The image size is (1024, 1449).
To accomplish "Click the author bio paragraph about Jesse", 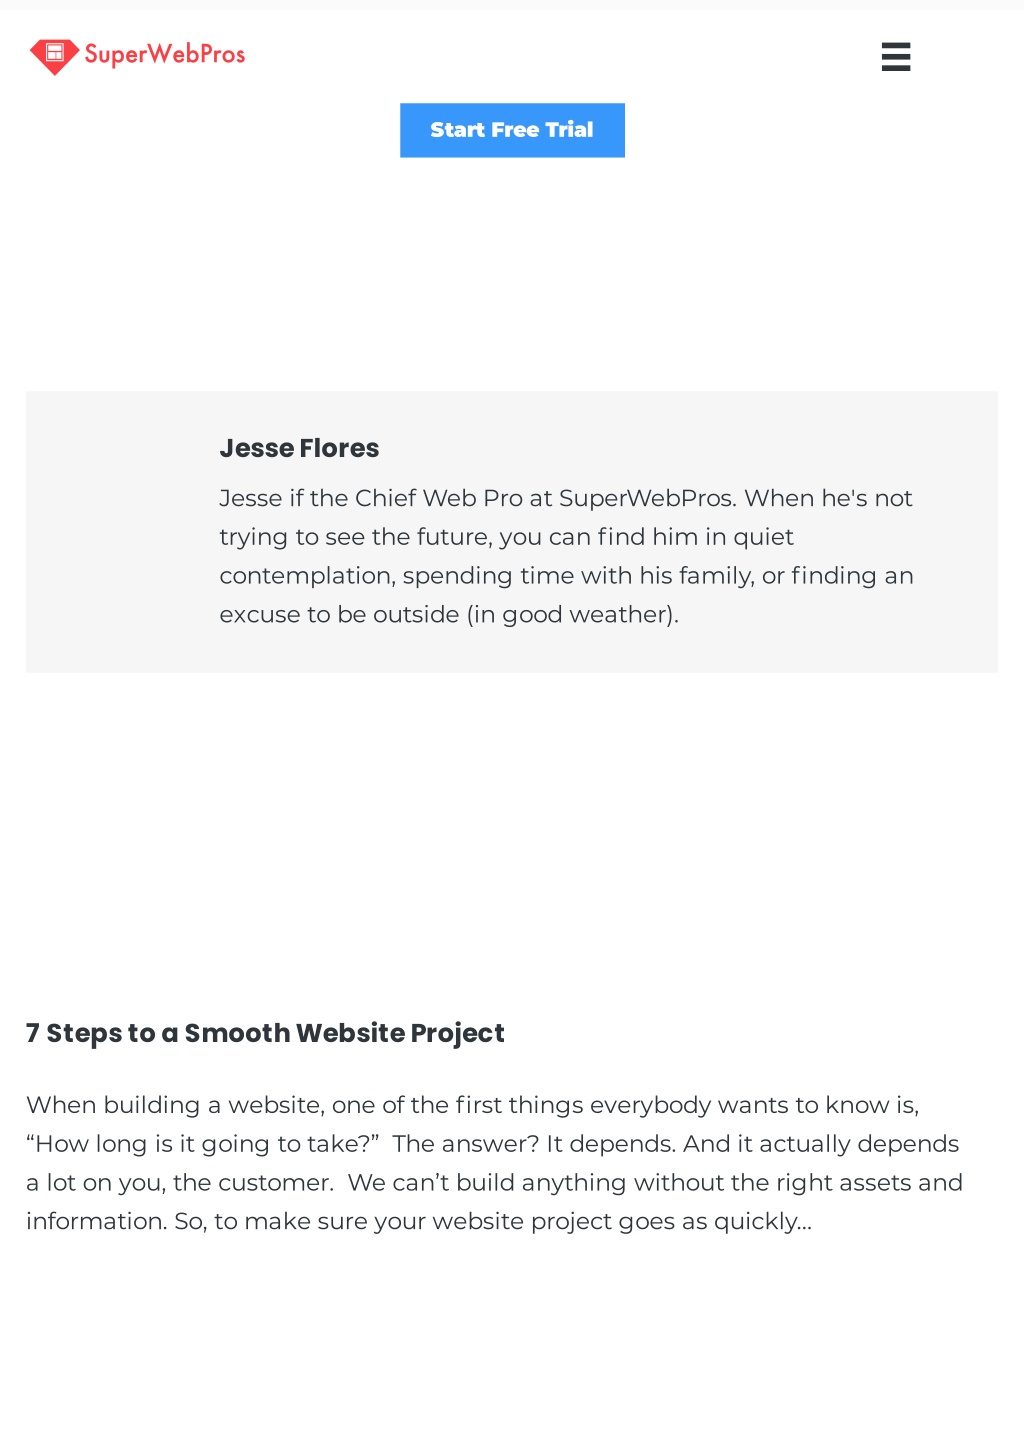I will point(566,556).
